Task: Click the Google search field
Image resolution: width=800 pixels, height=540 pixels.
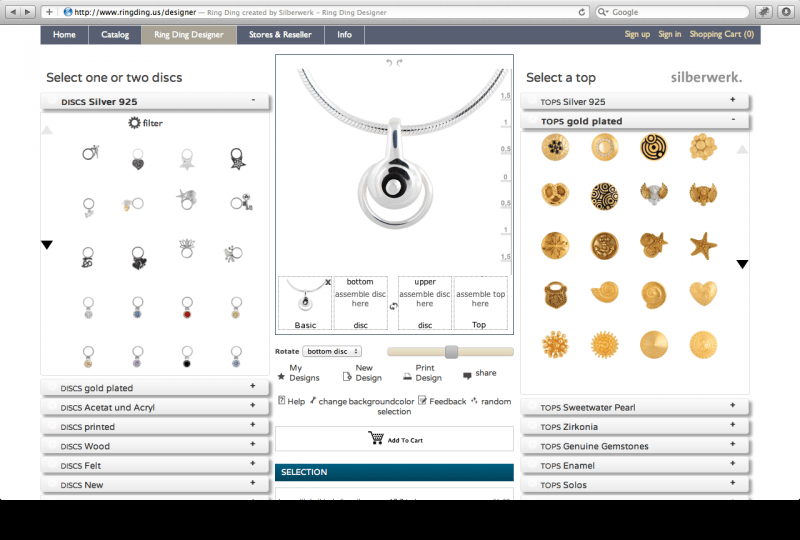Action: pos(672,12)
